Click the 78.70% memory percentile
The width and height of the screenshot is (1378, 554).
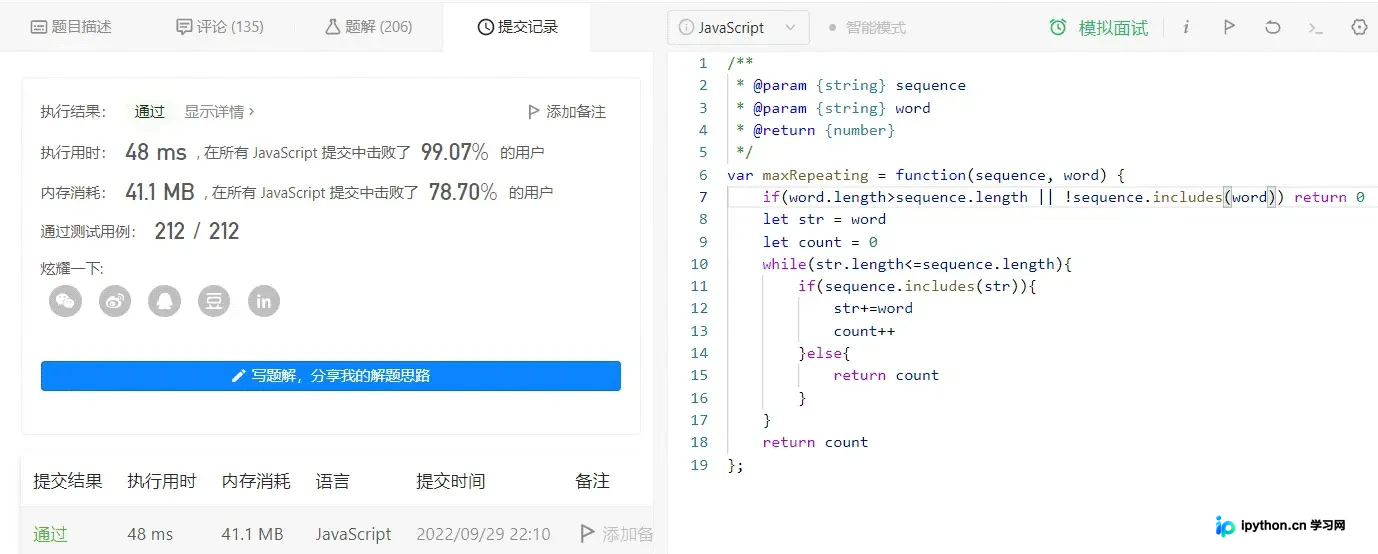click(x=463, y=192)
